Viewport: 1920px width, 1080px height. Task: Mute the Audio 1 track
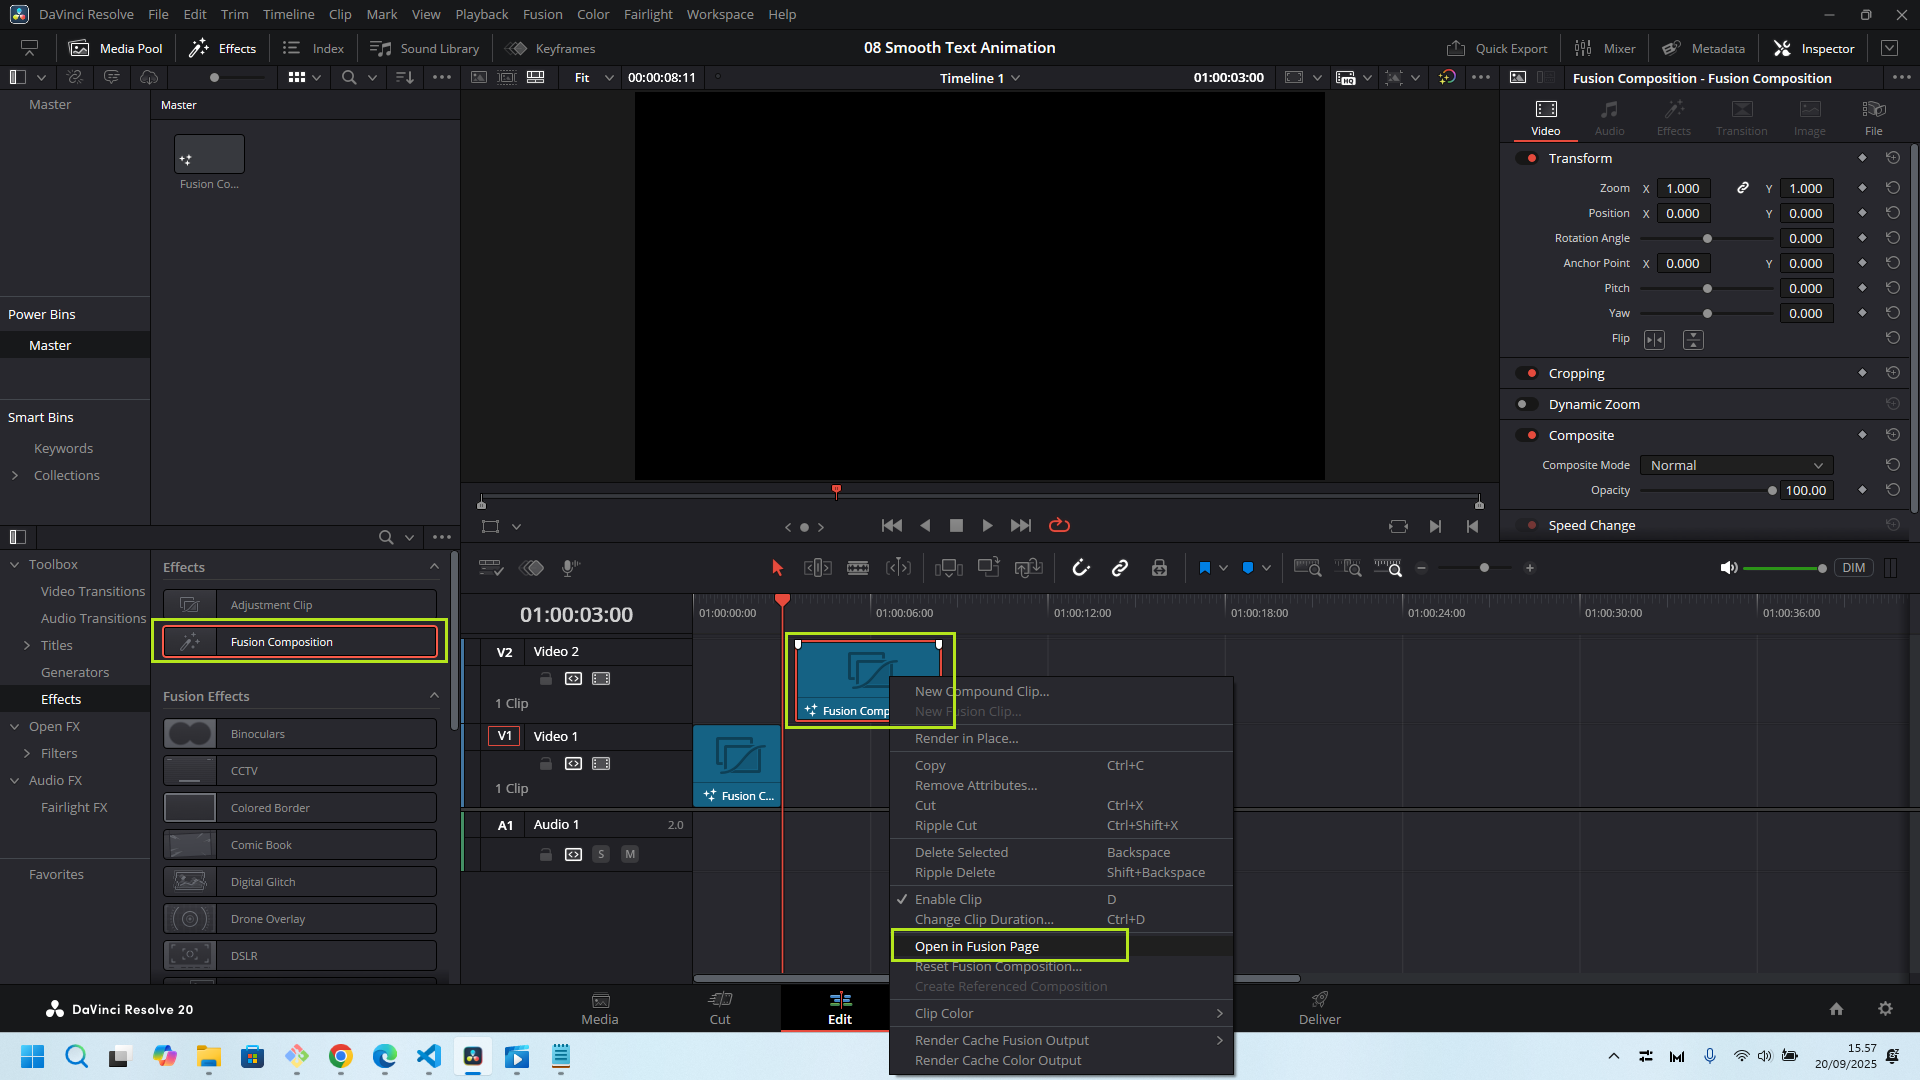point(630,855)
